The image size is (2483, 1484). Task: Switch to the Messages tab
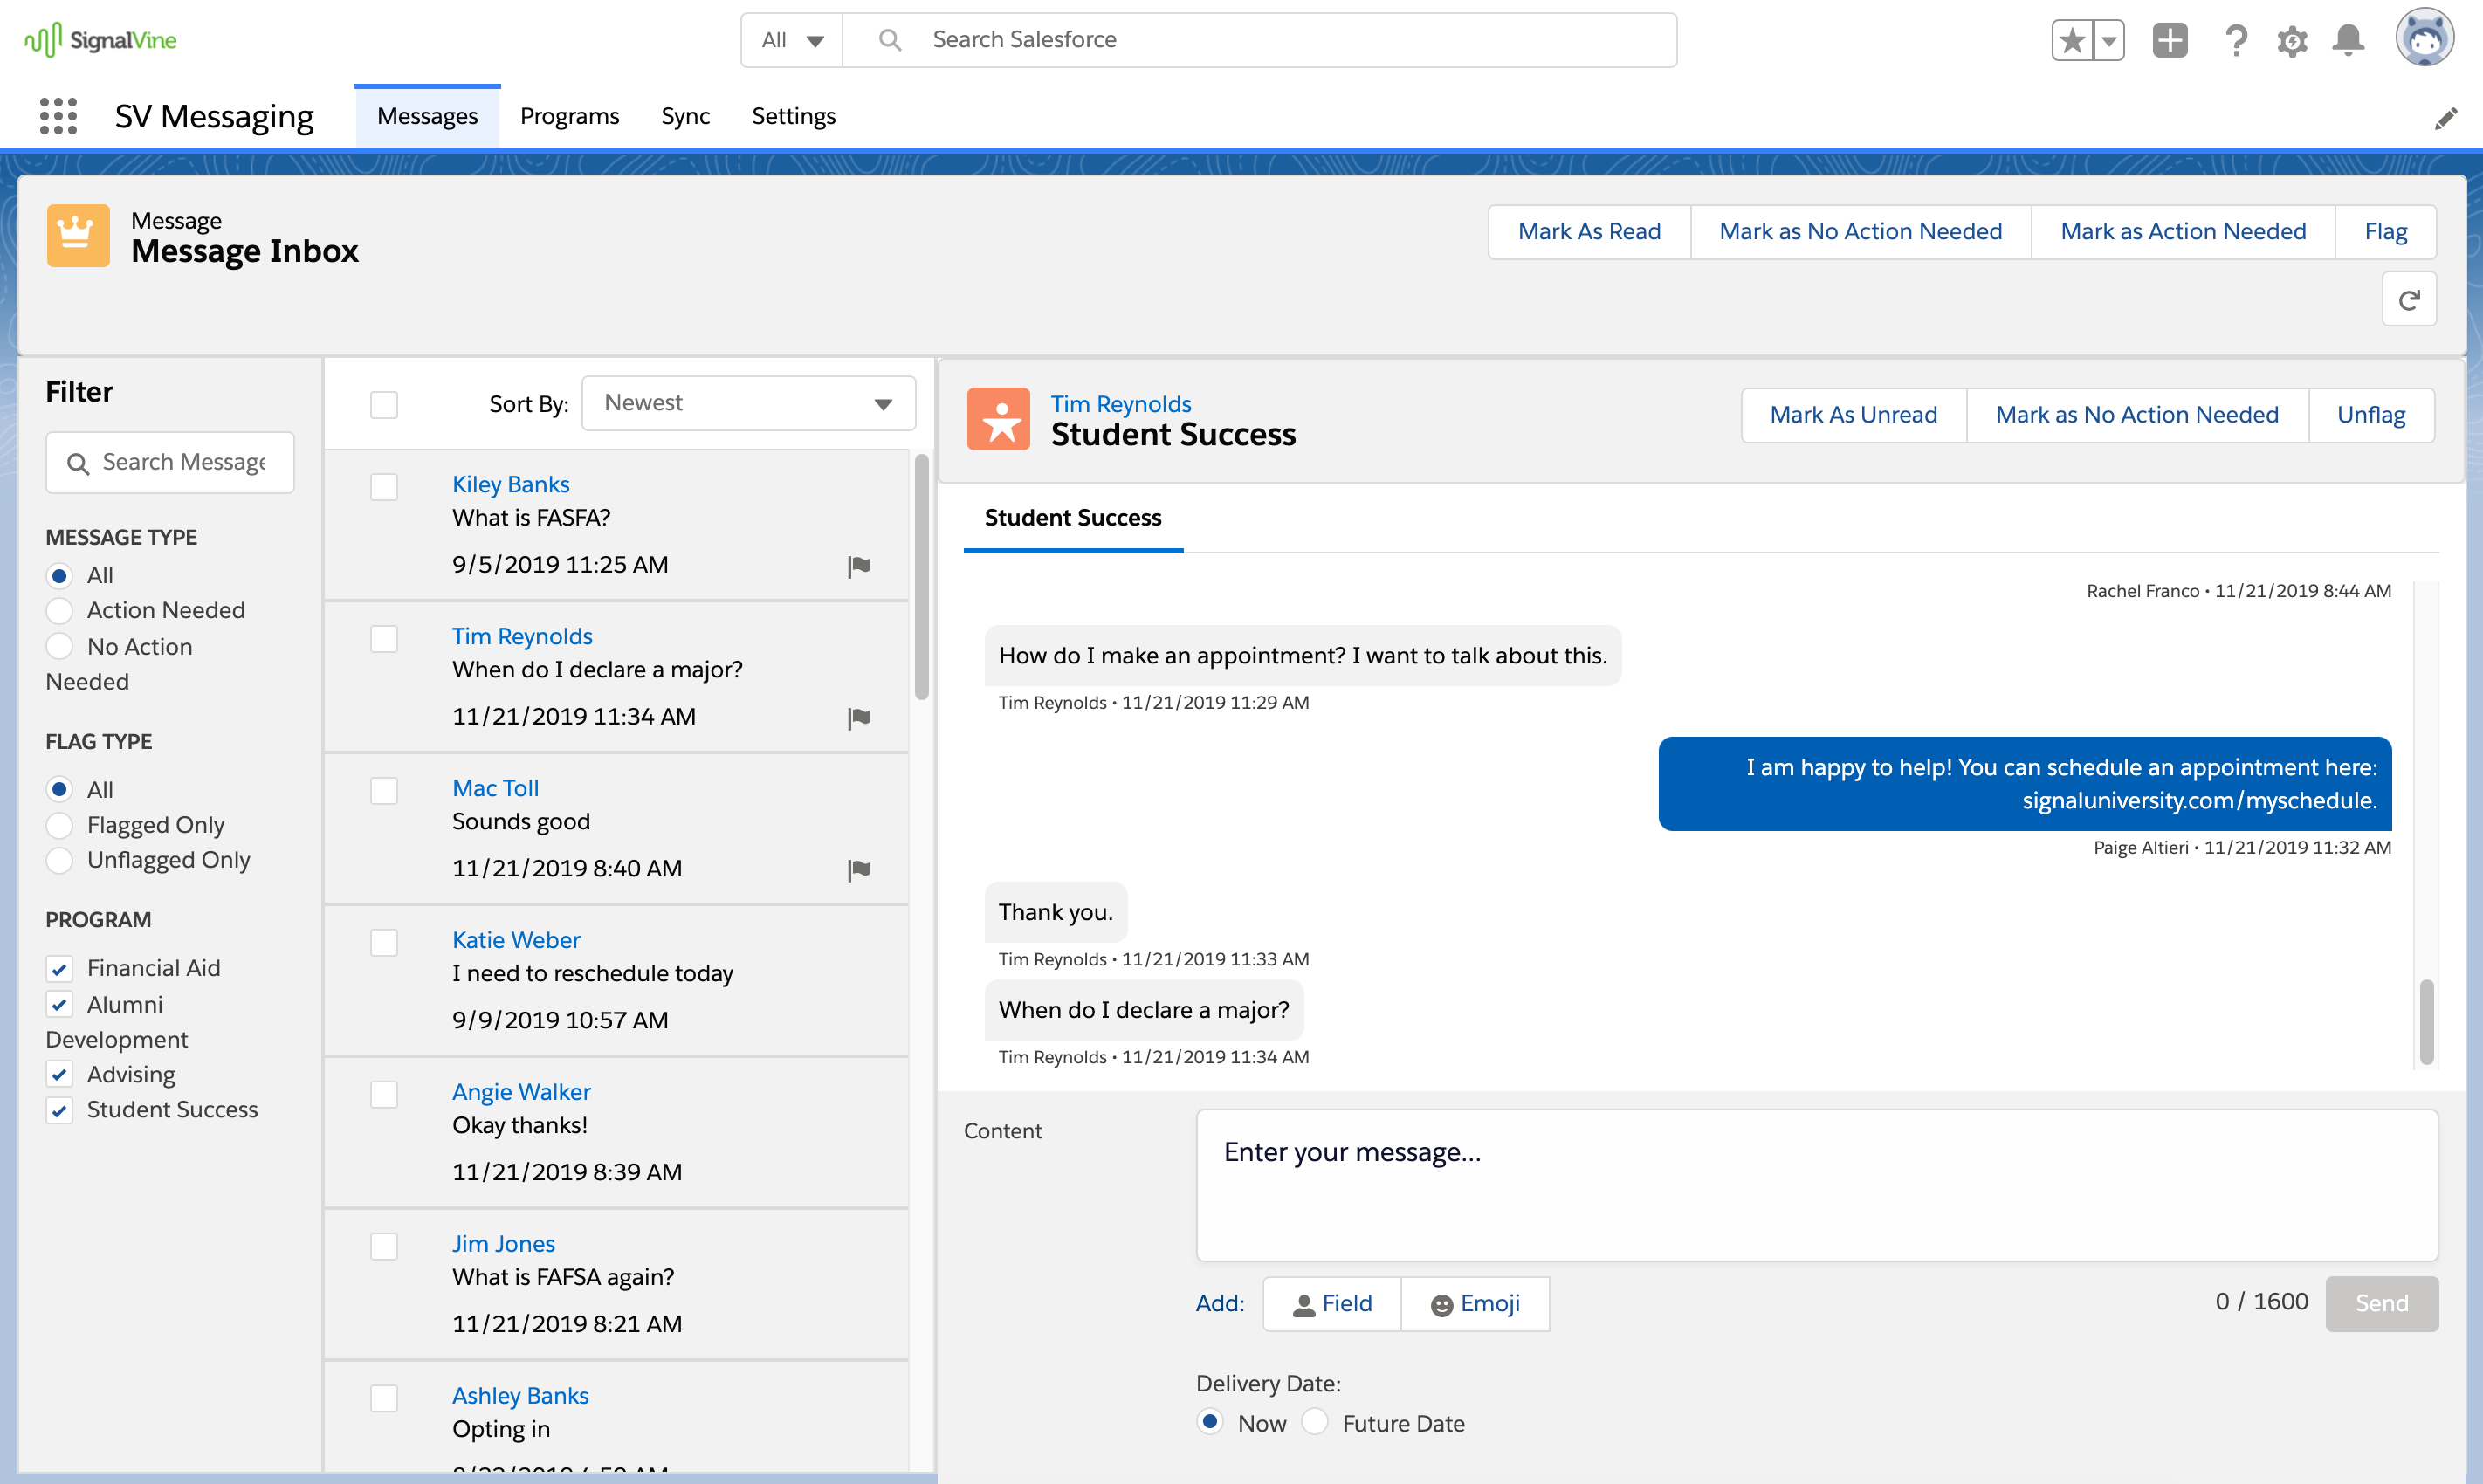click(x=427, y=116)
